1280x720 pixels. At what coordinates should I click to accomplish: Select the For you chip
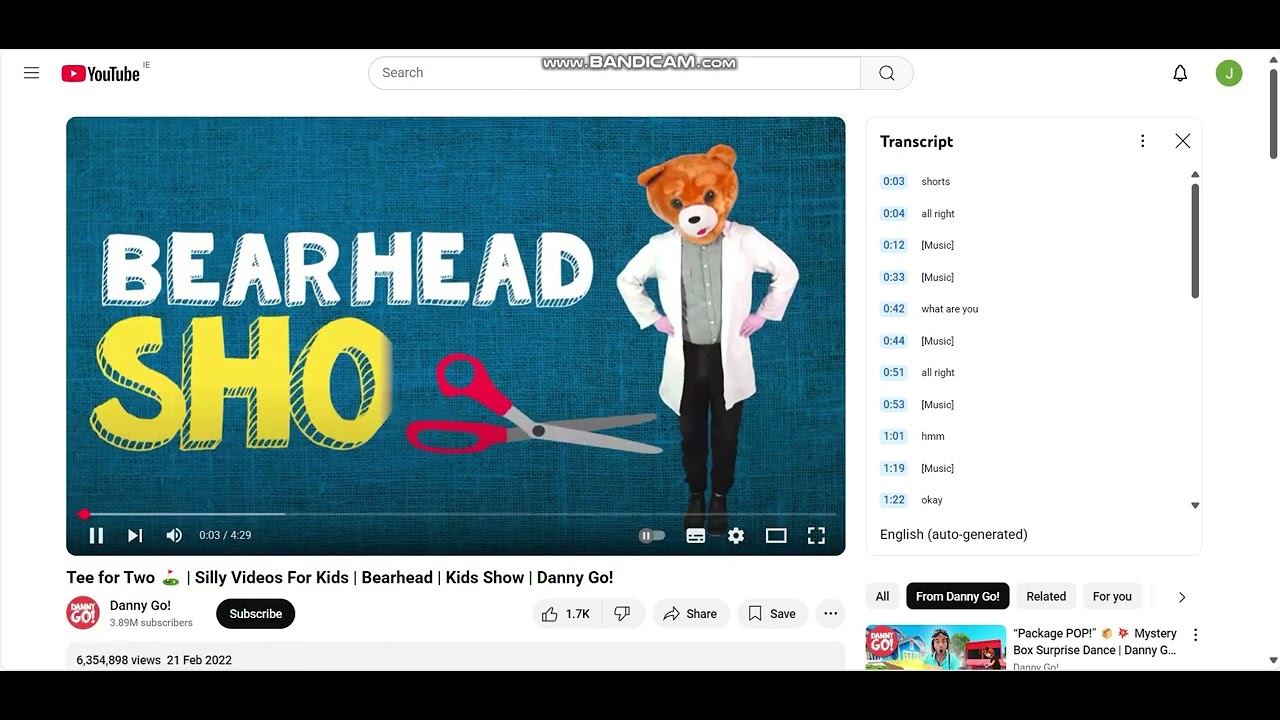[1112, 596]
